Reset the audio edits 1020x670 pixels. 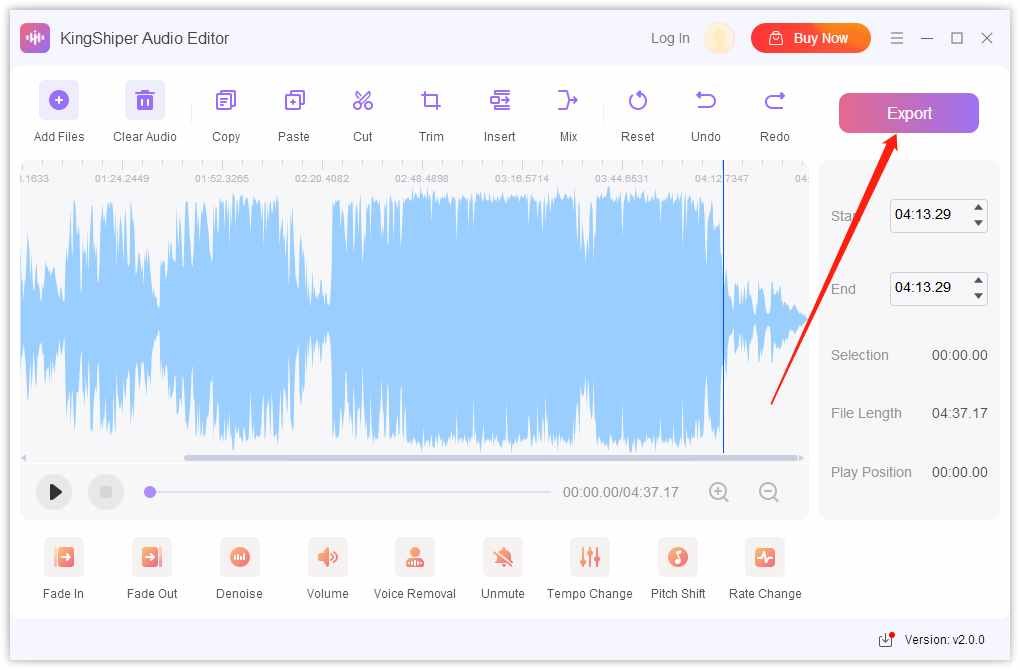tap(638, 101)
